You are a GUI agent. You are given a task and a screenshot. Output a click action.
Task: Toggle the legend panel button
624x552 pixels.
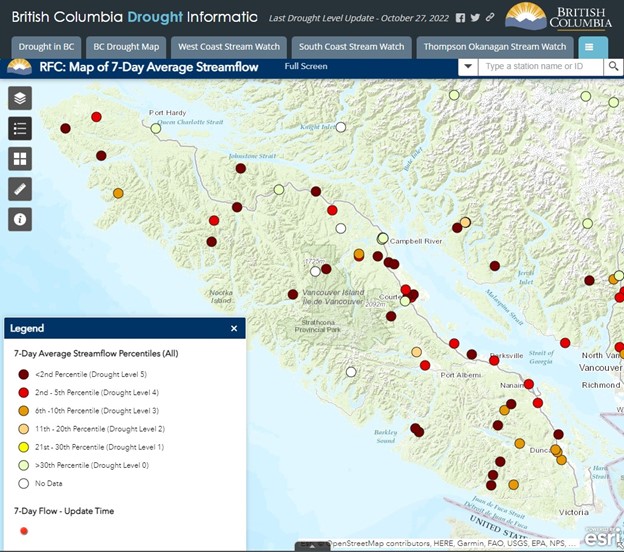(x=21, y=128)
